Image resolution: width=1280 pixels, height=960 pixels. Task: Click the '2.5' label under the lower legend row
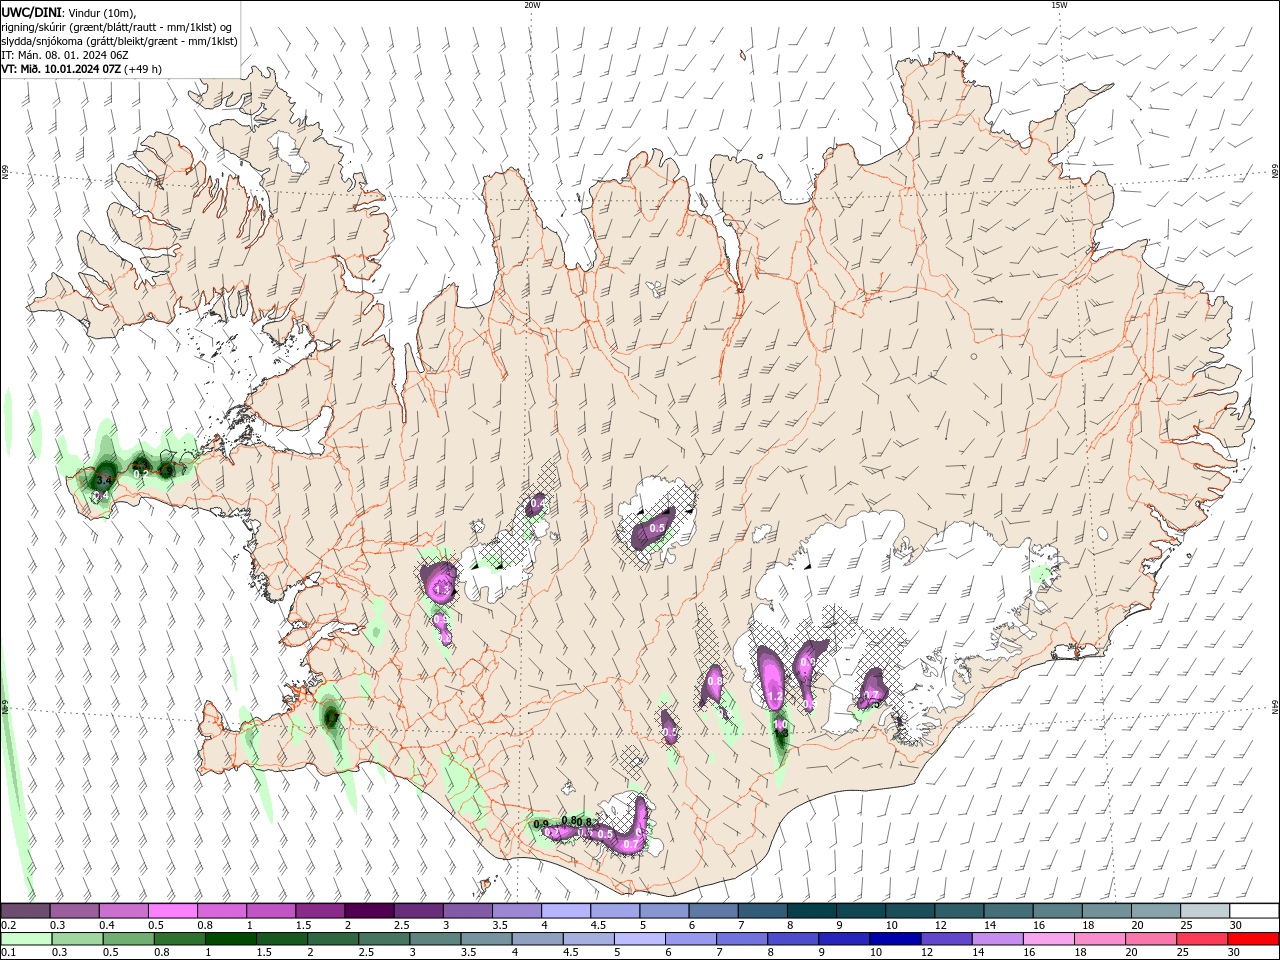click(x=367, y=953)
